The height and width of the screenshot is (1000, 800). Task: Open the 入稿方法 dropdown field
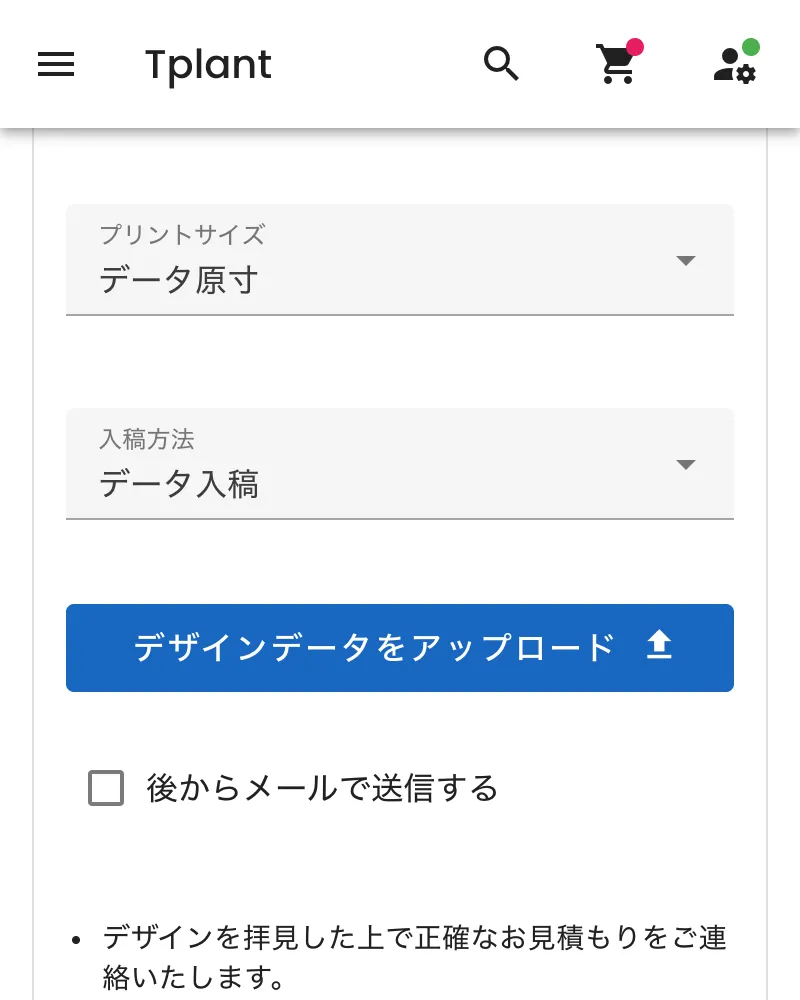400,464
